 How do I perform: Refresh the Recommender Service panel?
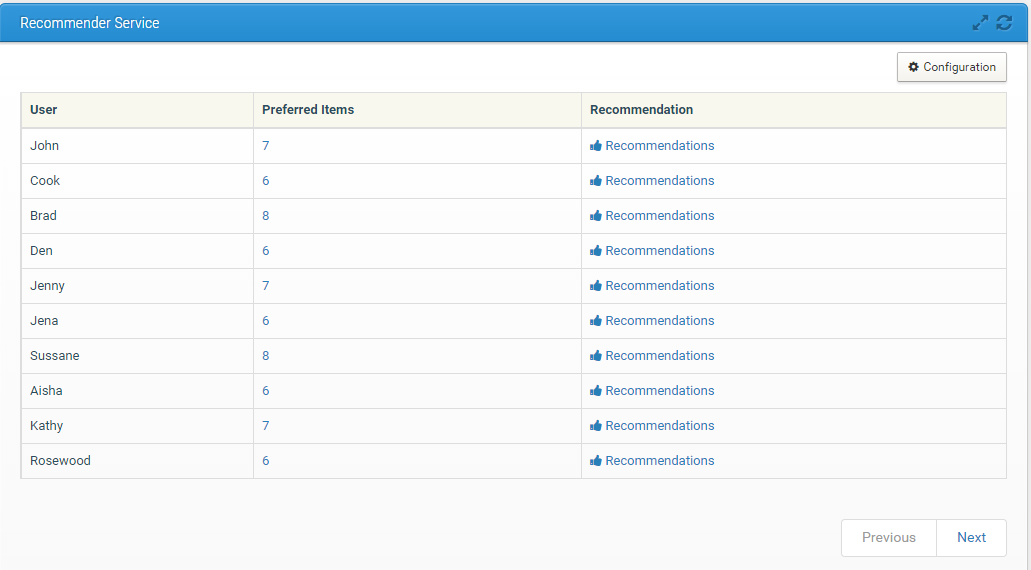[x=1004, y=22]
